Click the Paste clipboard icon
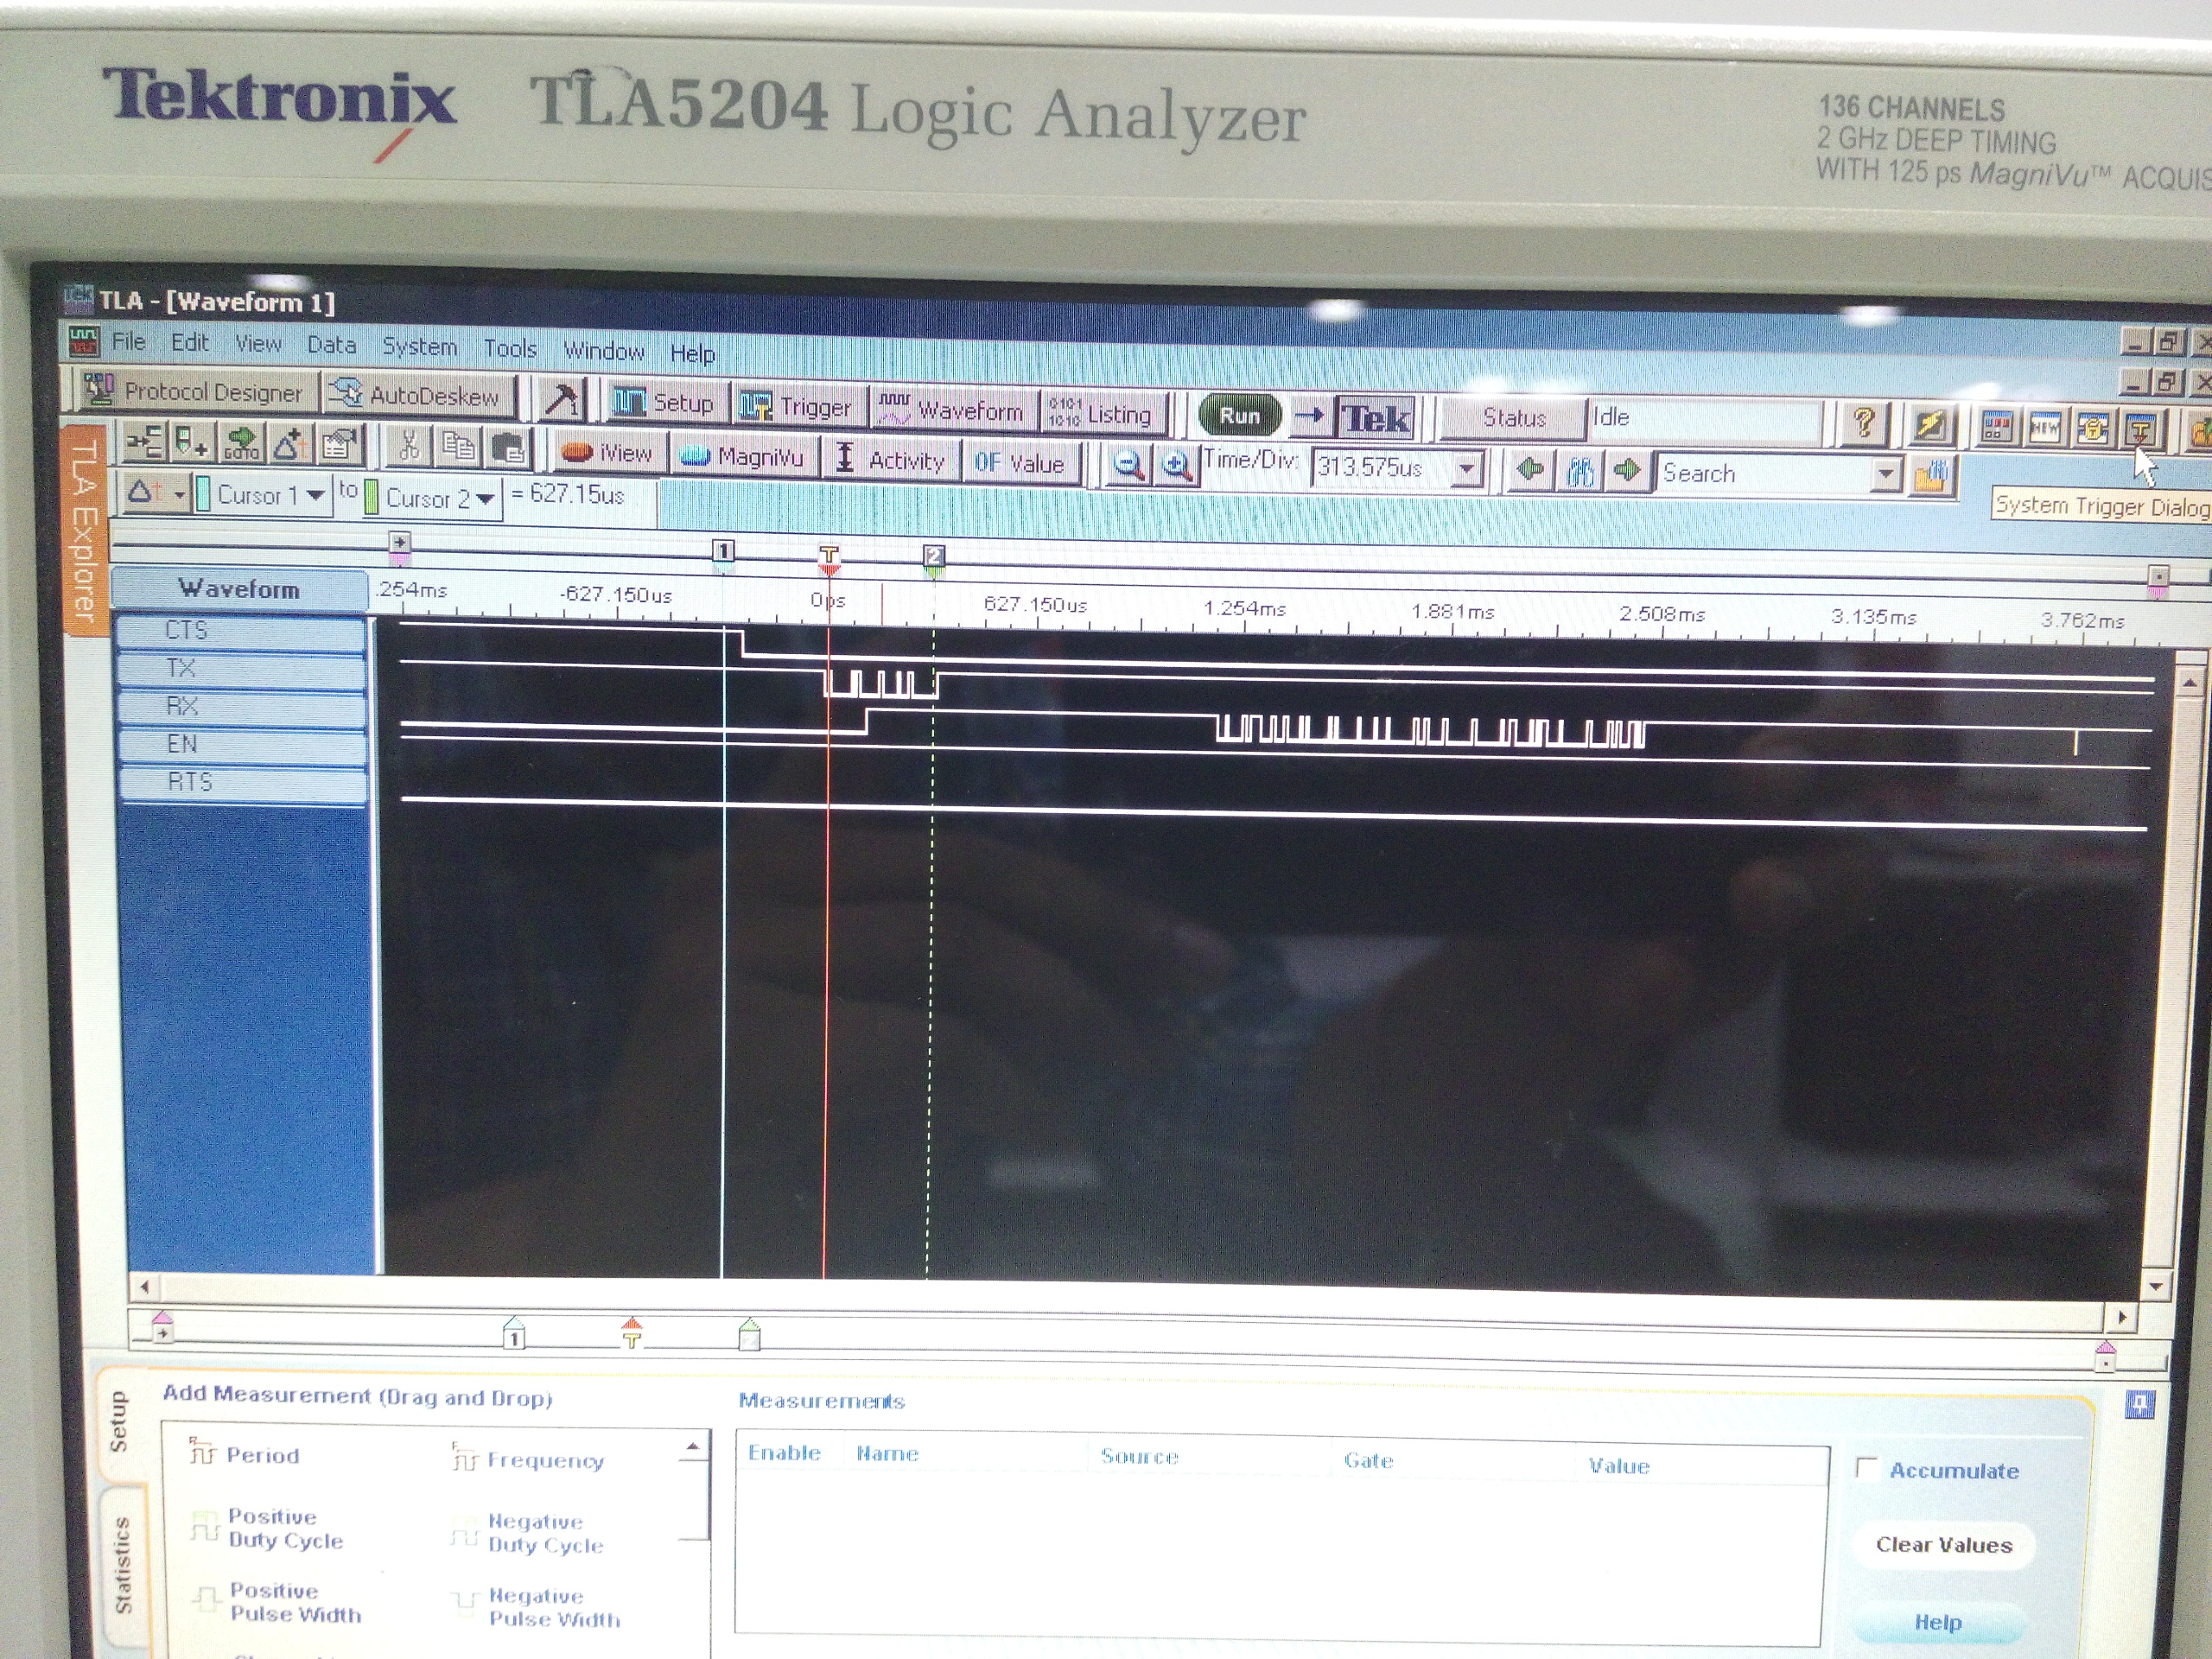Screen dimensions: 2212x1659 (x=508, y=448)
